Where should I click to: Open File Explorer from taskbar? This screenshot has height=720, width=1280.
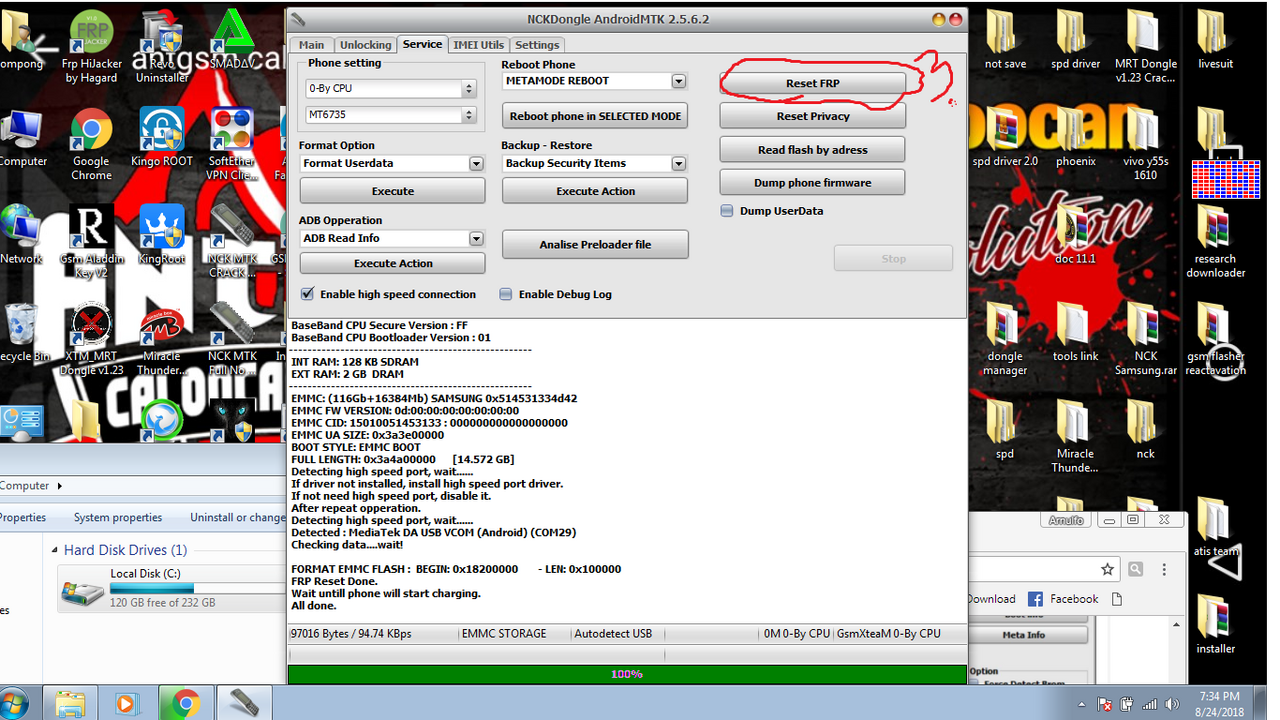coord(71,703)
